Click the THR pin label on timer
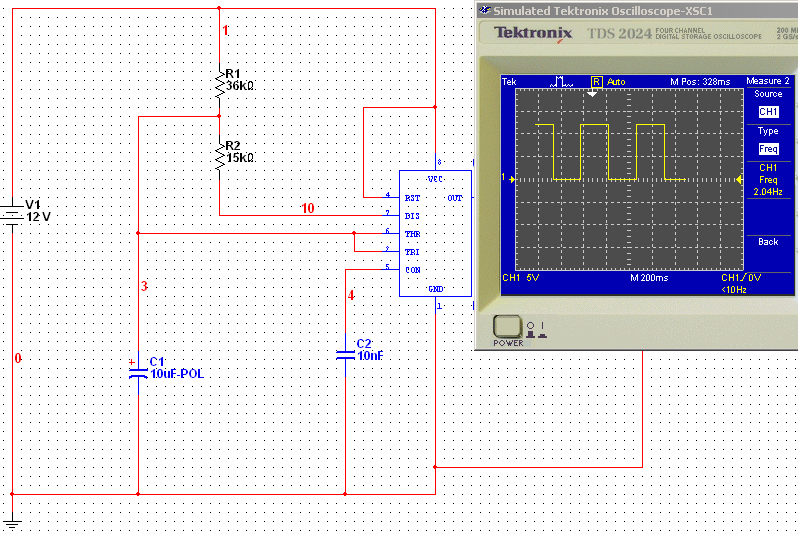 (412, 234)
